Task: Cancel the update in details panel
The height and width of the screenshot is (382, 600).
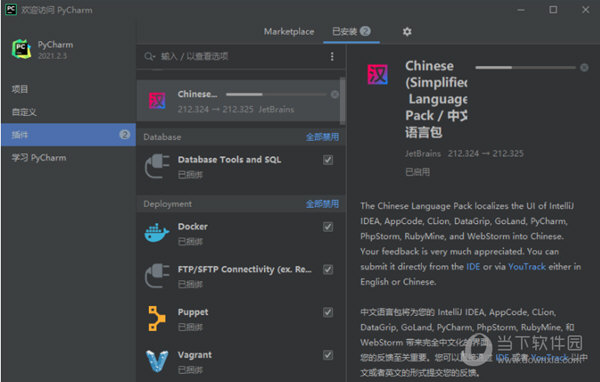Action: click(x=584, y=68)
